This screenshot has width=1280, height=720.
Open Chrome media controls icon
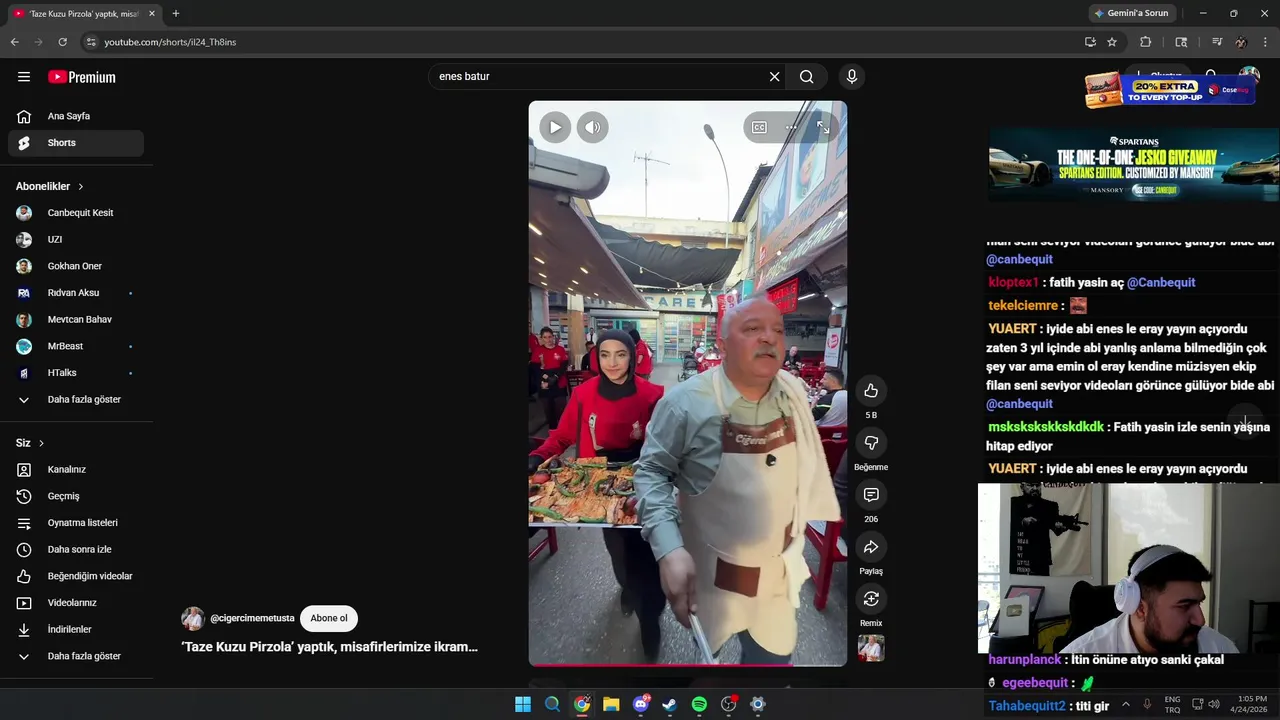click(1217, 42)
